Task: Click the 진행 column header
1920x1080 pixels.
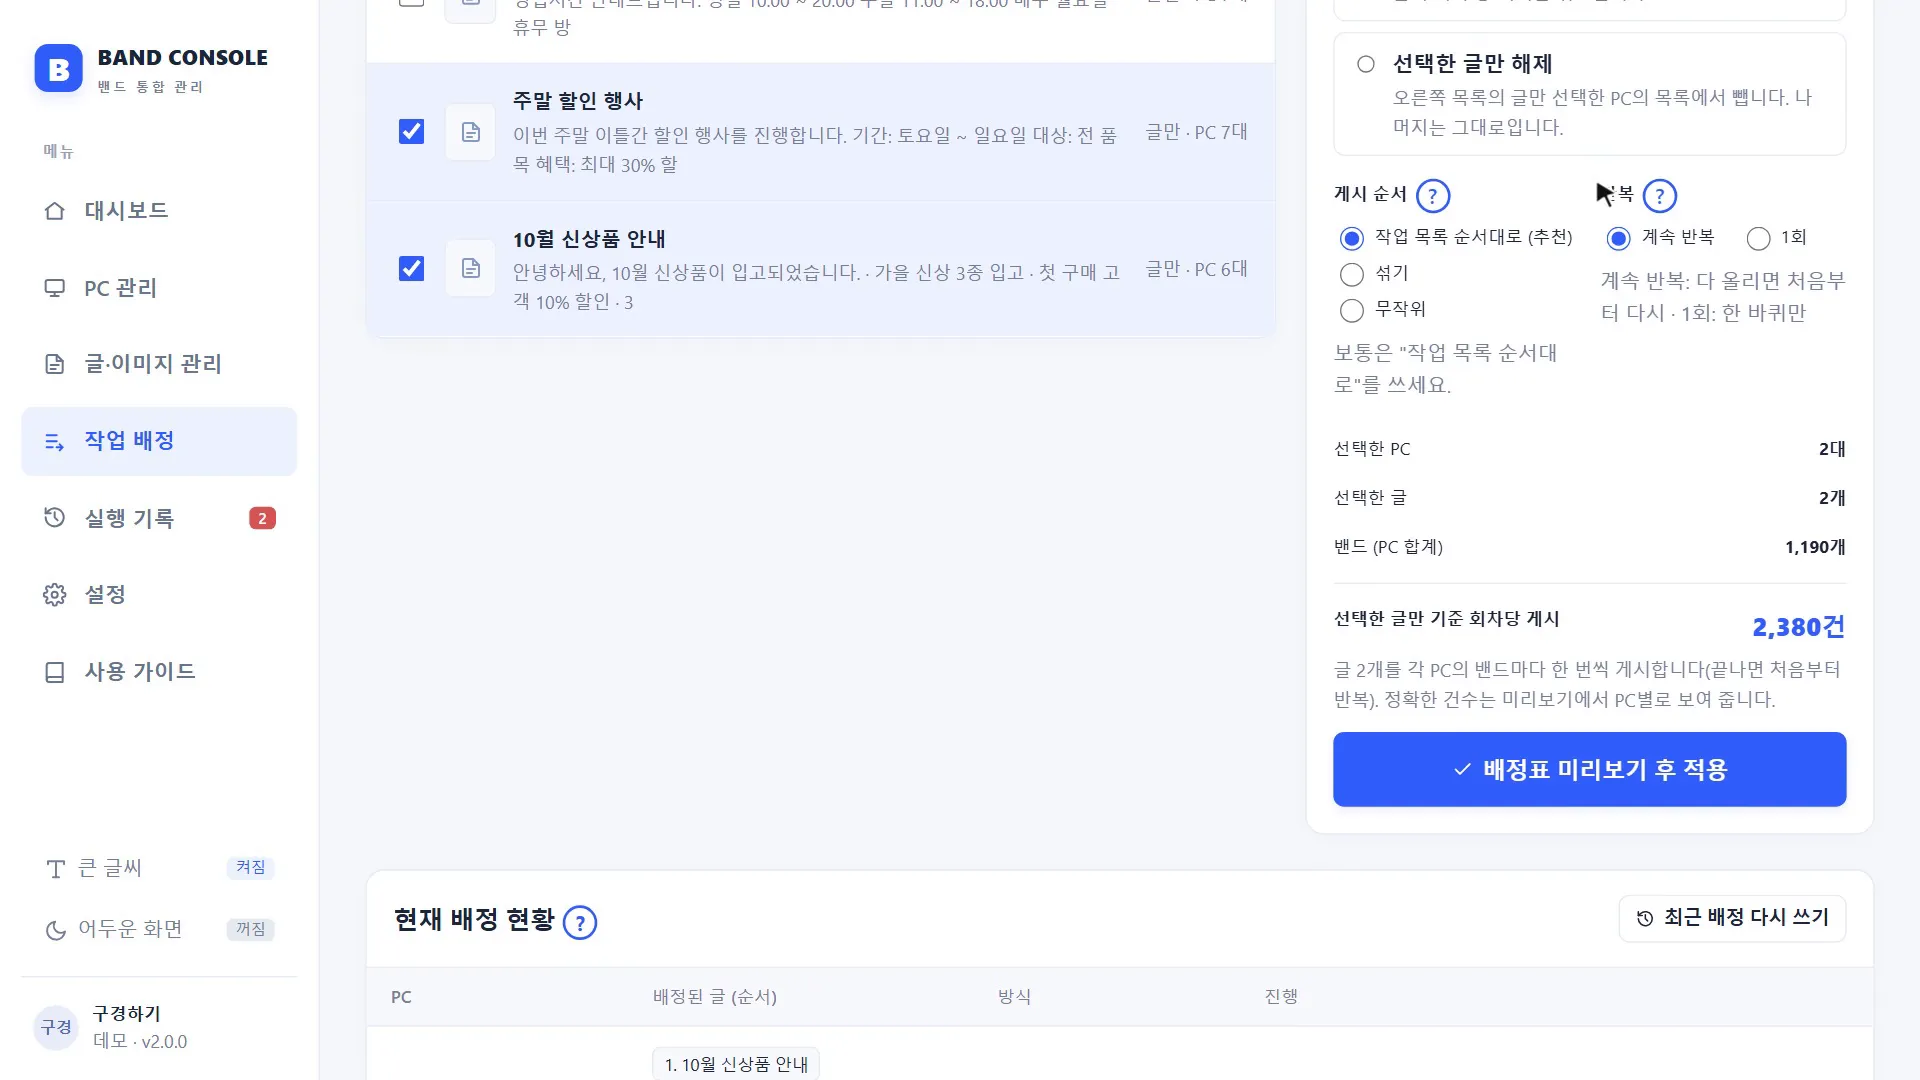Action: point(1281,997)
